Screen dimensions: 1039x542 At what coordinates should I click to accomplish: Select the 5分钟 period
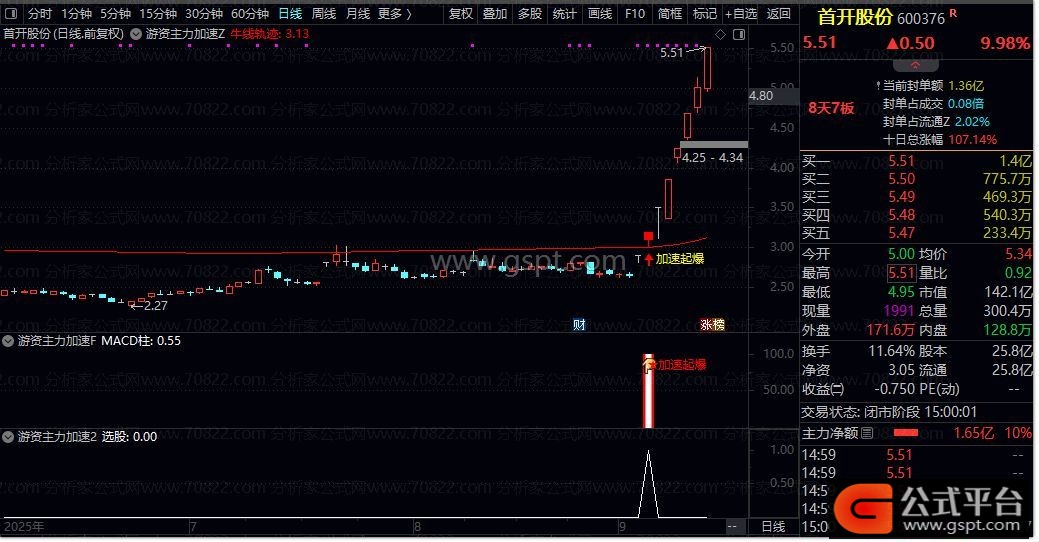click(115, 13)
